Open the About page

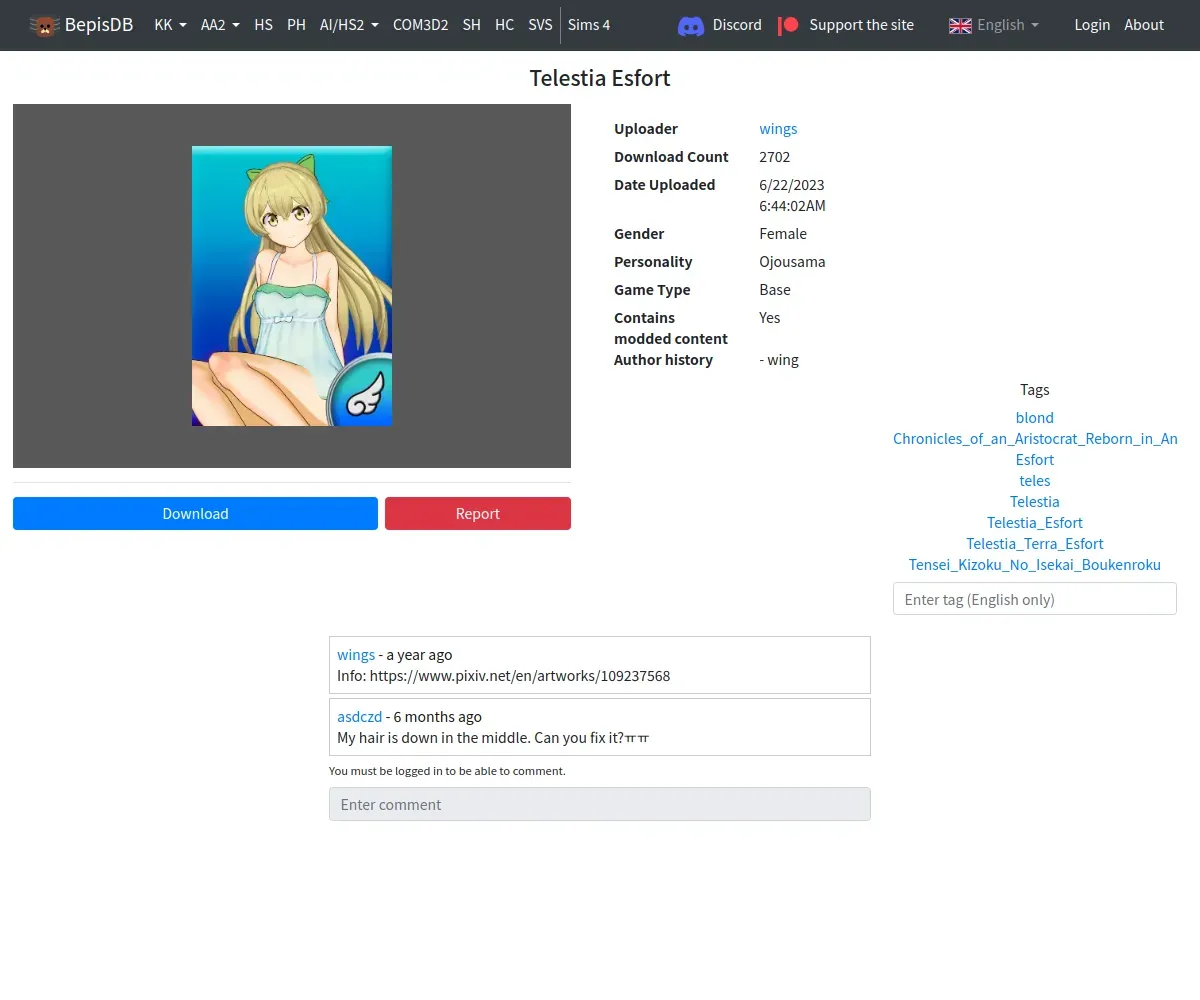(1144, 25)
